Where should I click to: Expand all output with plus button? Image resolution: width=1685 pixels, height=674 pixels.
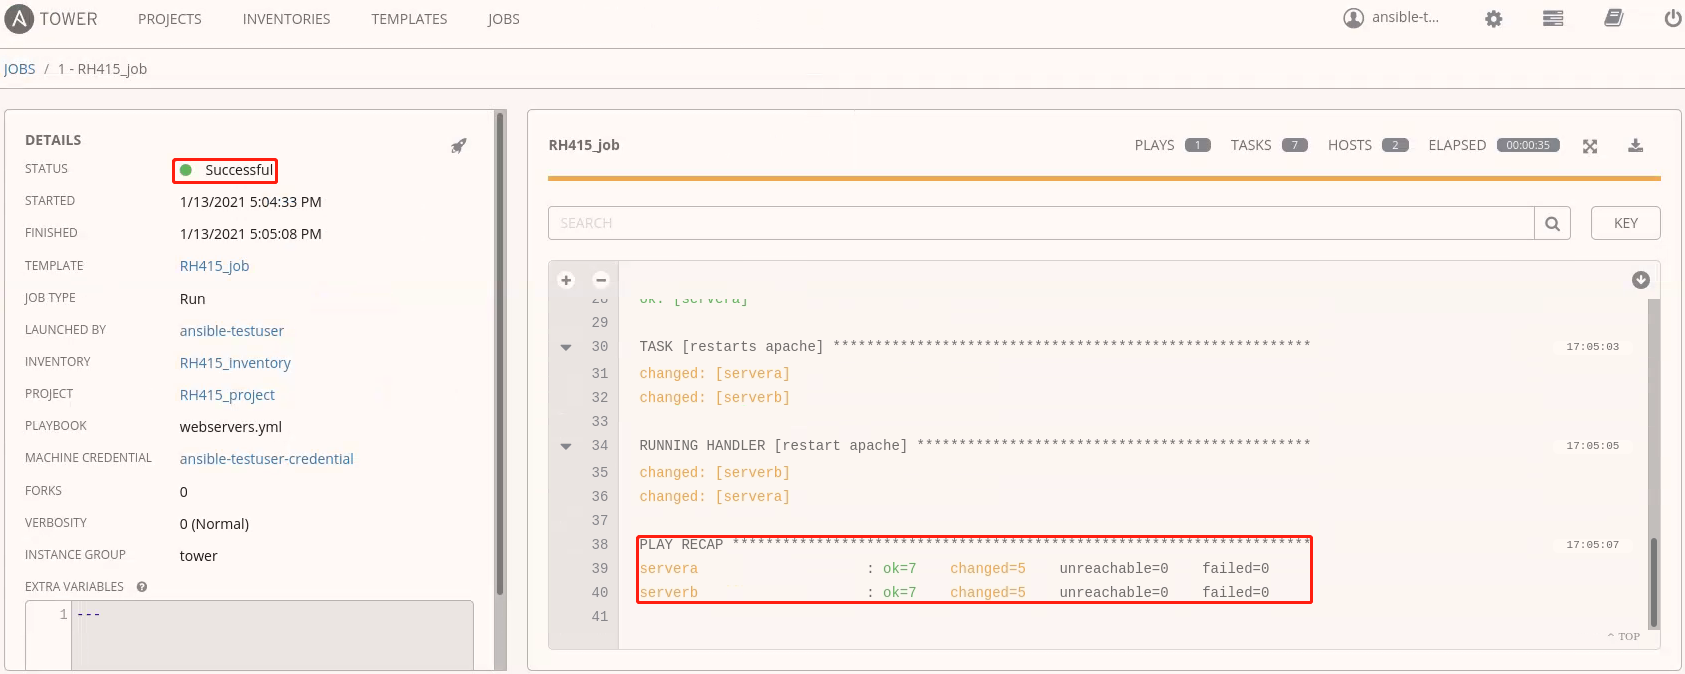(x=566, y=280)
